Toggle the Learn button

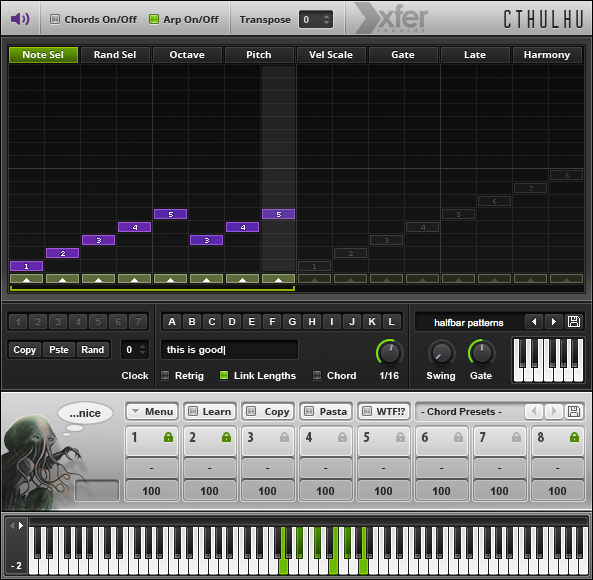pyautogui.click(x=210, y=411)
